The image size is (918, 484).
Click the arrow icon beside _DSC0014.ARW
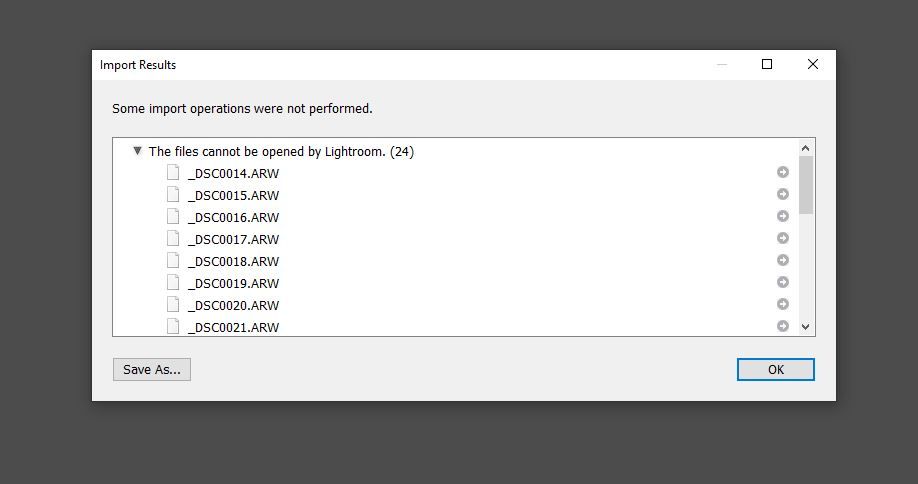tap(783, 172)
